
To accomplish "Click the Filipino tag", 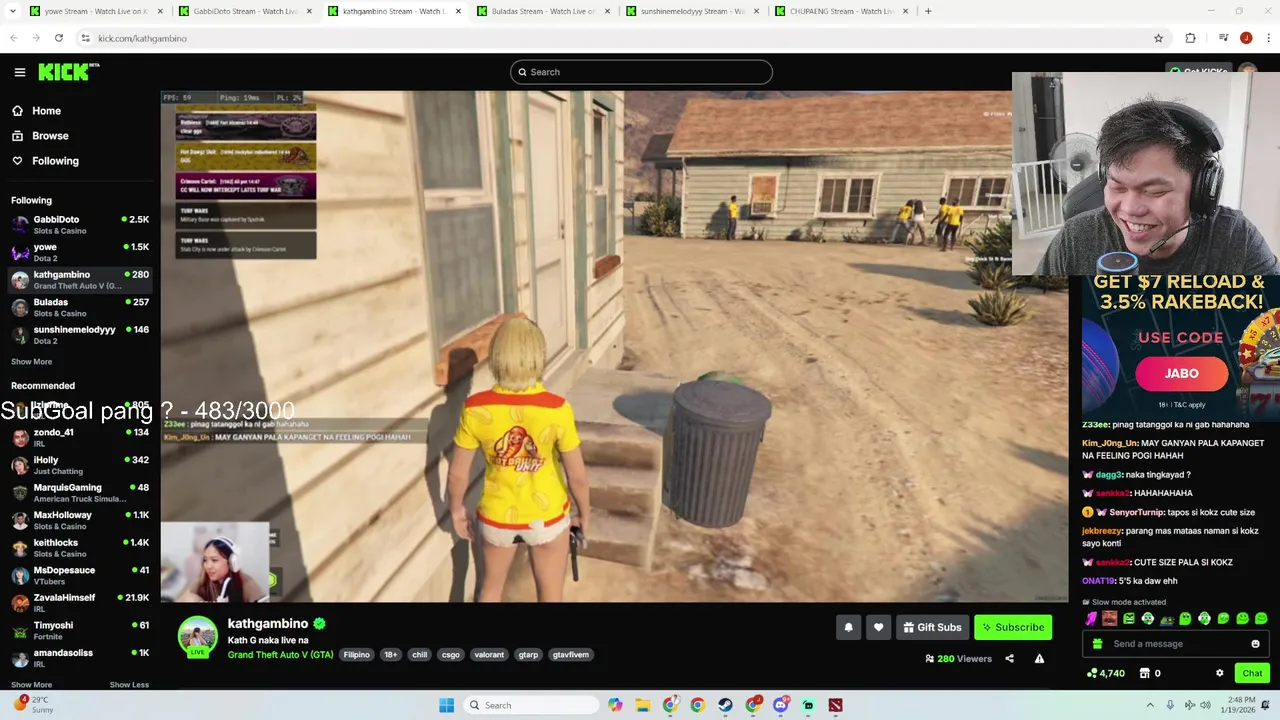I will (357, 655).
